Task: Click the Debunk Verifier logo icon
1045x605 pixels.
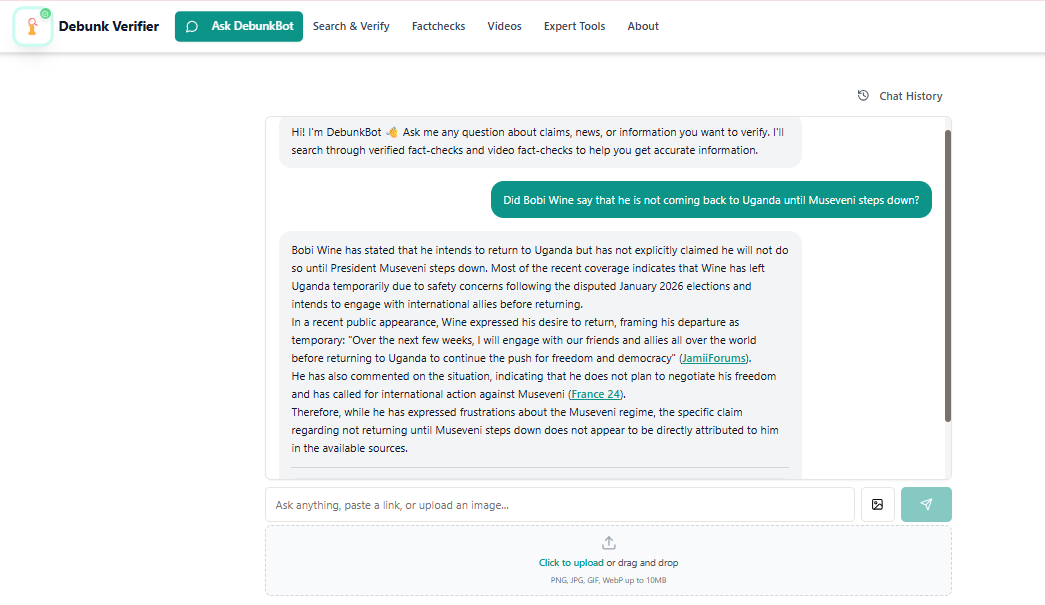Action: [33, 27]
